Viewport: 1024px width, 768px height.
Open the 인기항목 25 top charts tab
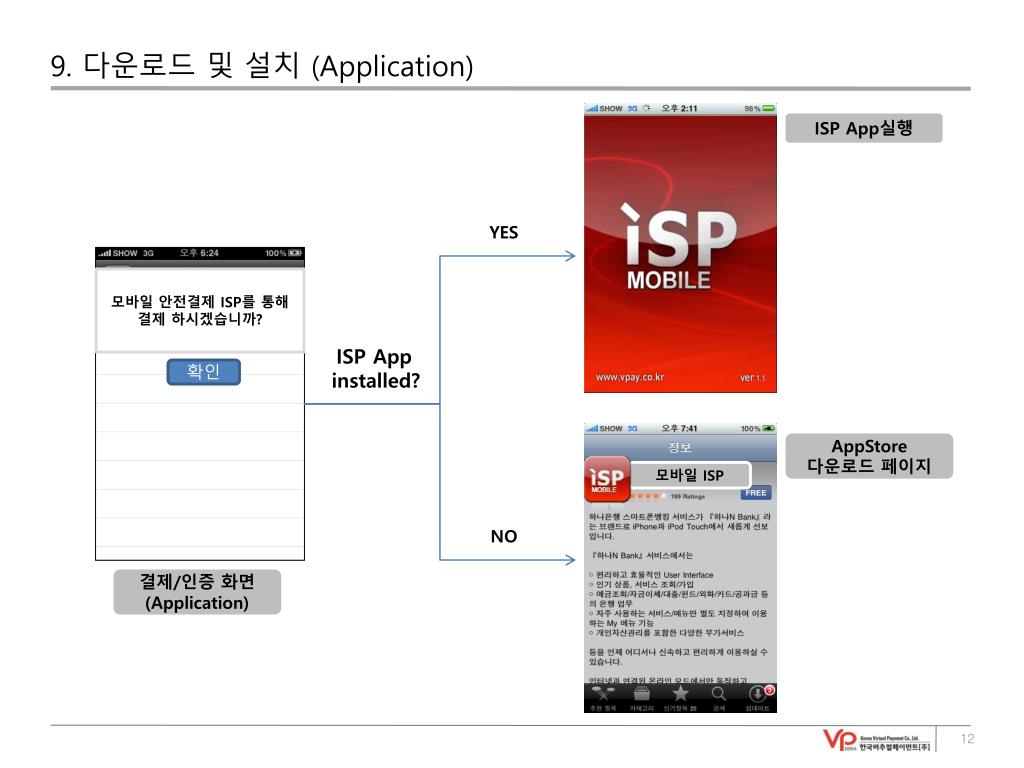[680, 698]
